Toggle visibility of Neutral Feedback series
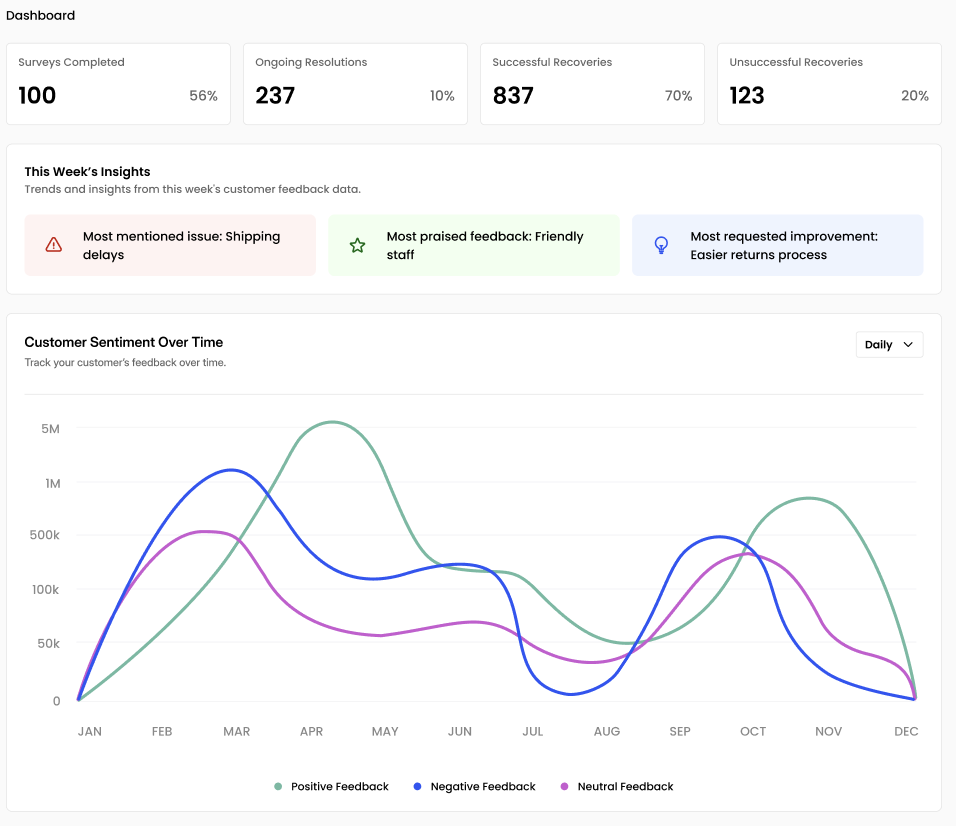956x826 pixels. click(618, 786)
